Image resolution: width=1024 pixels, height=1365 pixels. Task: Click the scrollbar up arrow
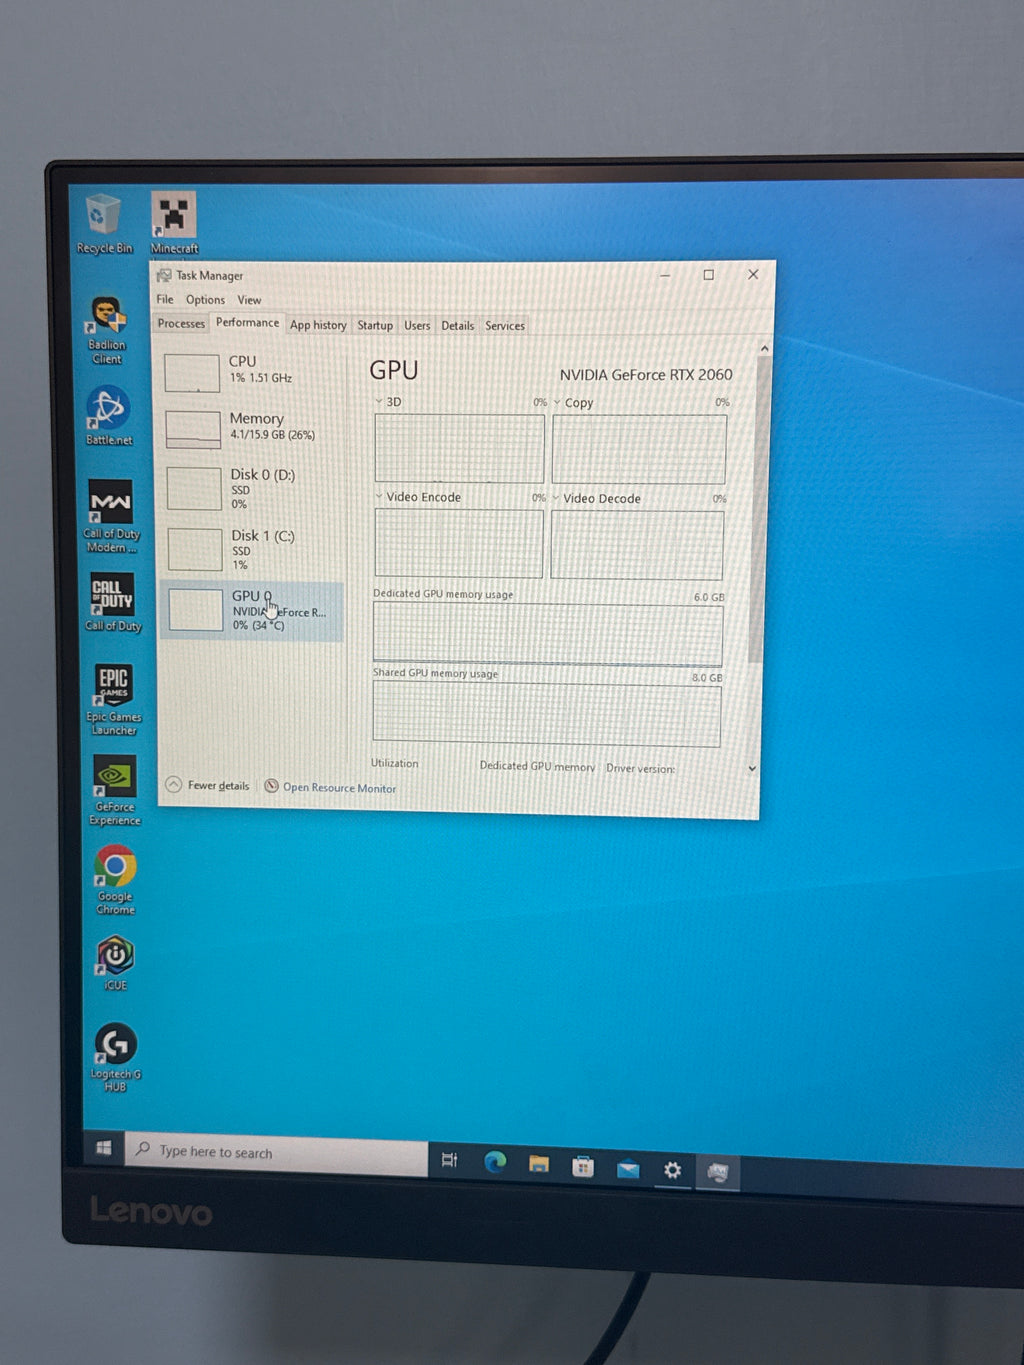click(x=765, y=349)
